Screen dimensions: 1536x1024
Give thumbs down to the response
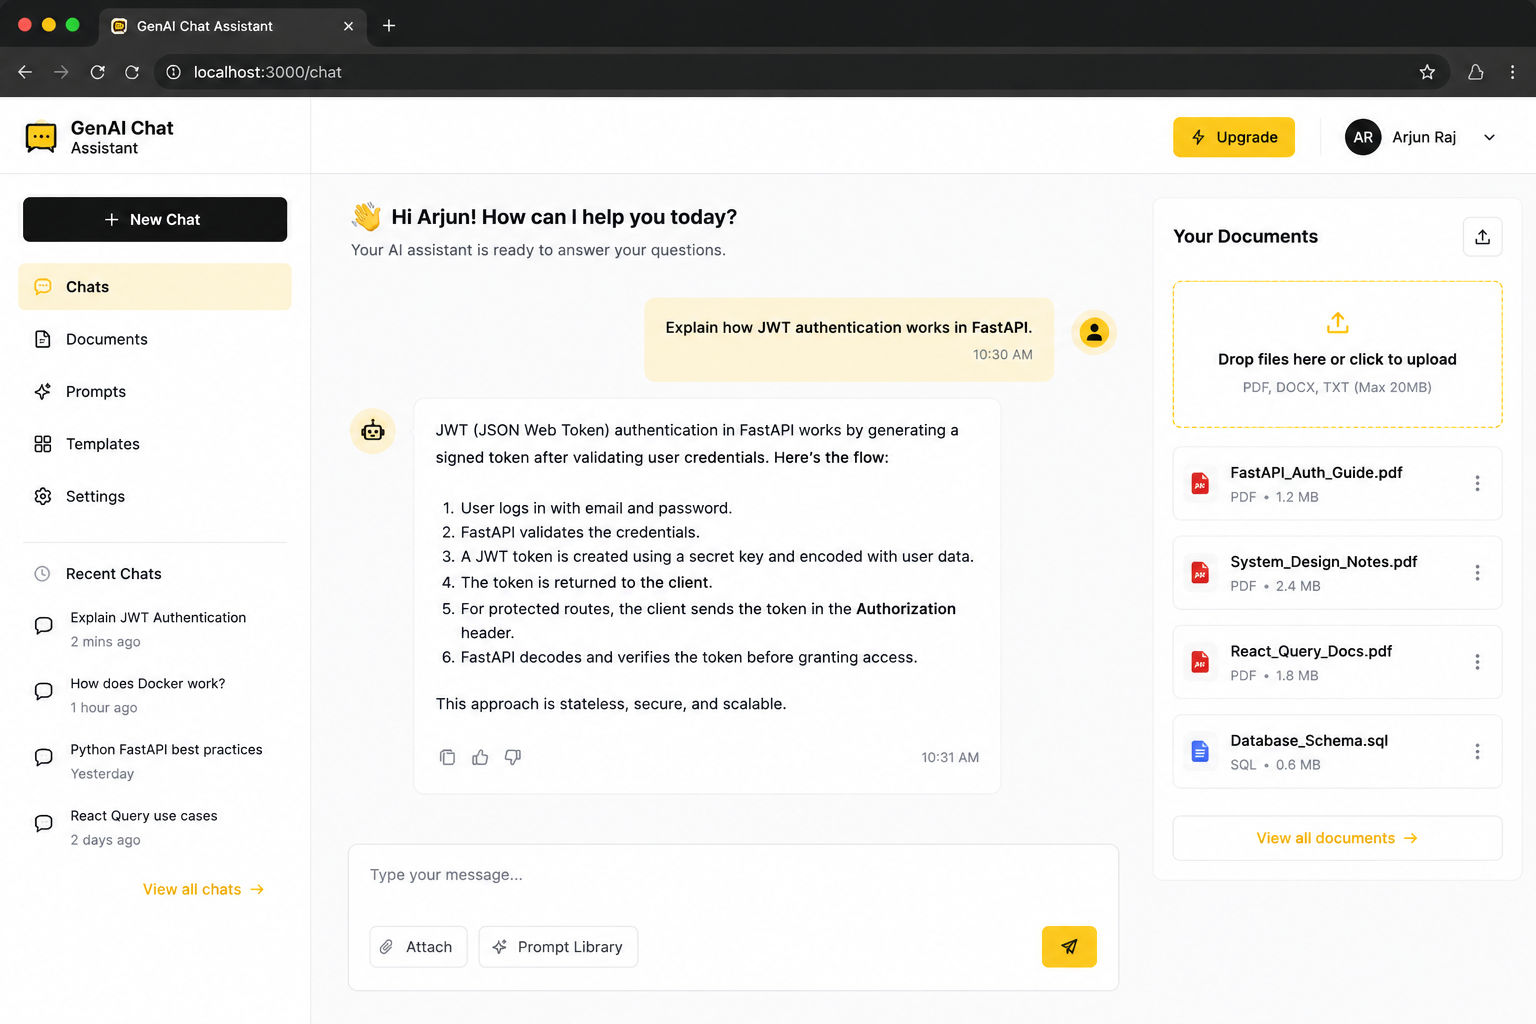coord(513,757)
